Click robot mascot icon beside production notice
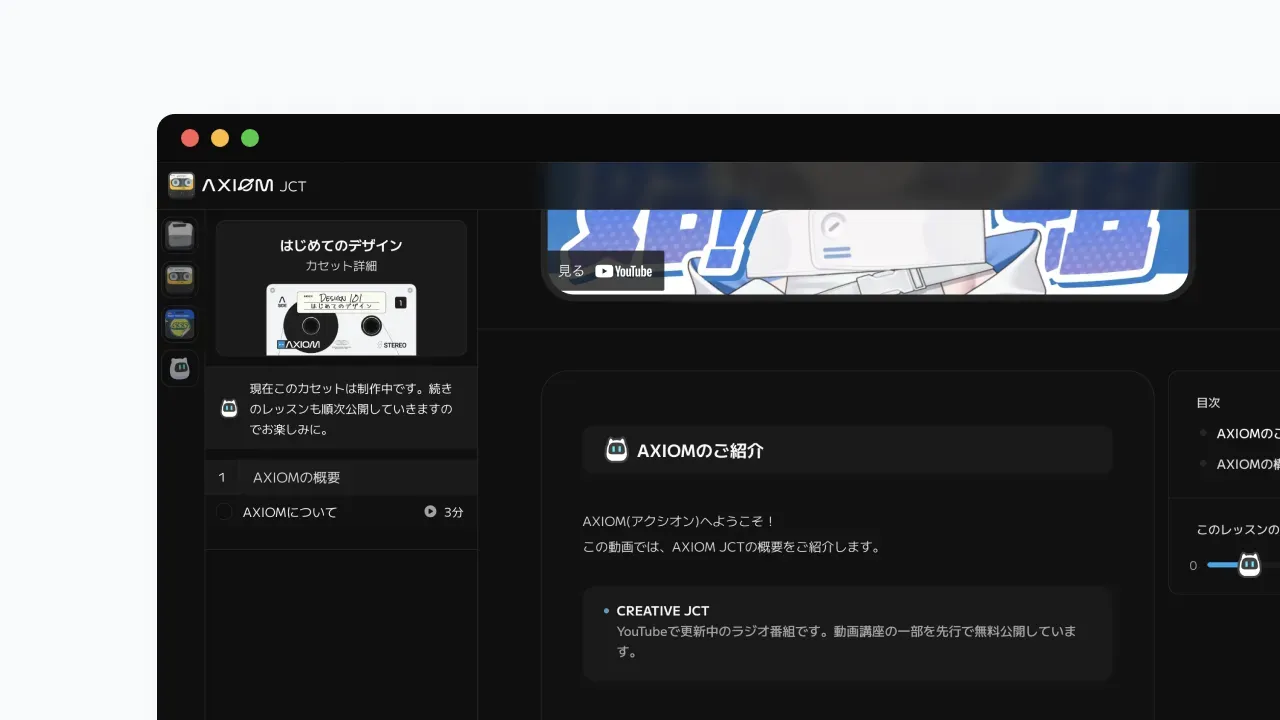The width and height of the screenshot is (1280, 720). coord(229,408)
